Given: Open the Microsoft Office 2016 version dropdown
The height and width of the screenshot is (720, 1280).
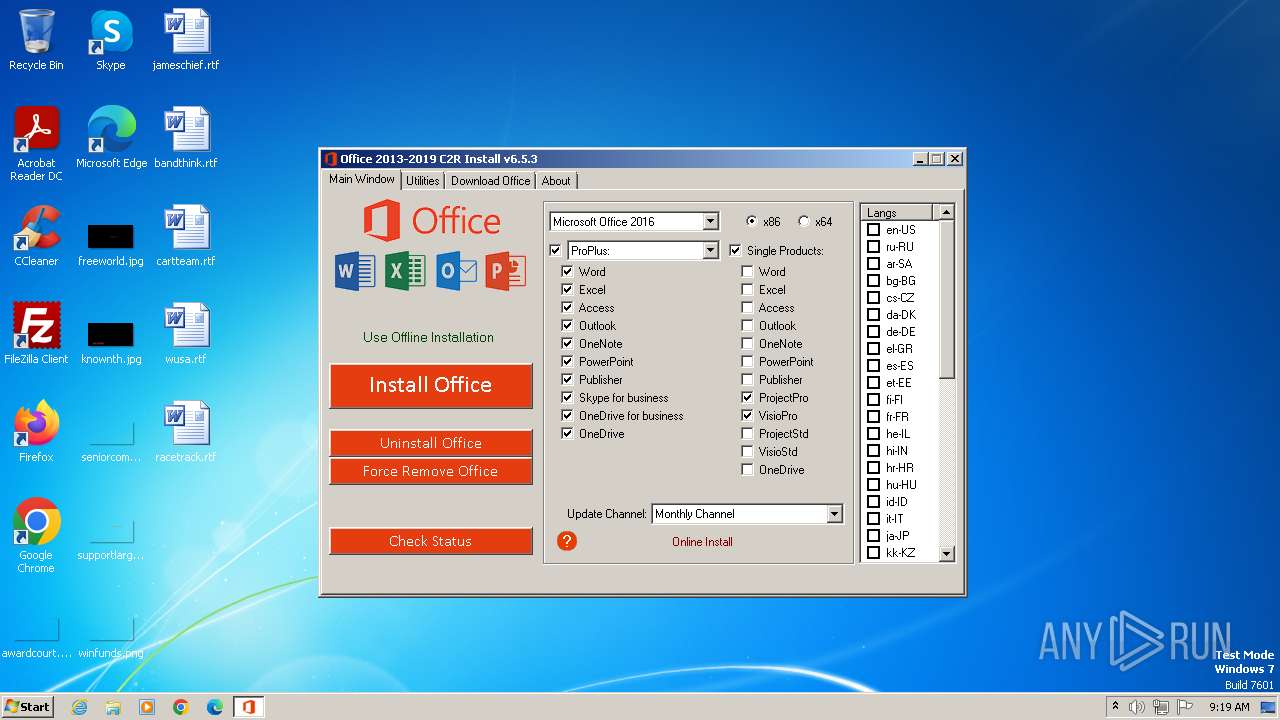Looking at the screenshot, I should (710, 221).
